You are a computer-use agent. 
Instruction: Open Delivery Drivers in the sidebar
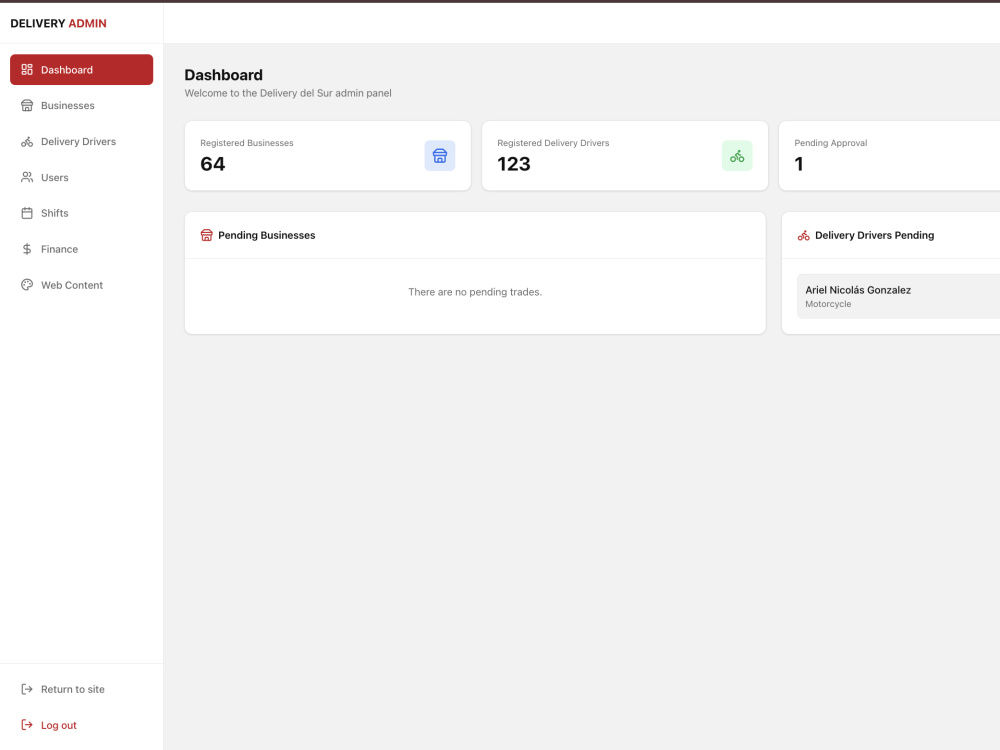(x=82, y=142)
